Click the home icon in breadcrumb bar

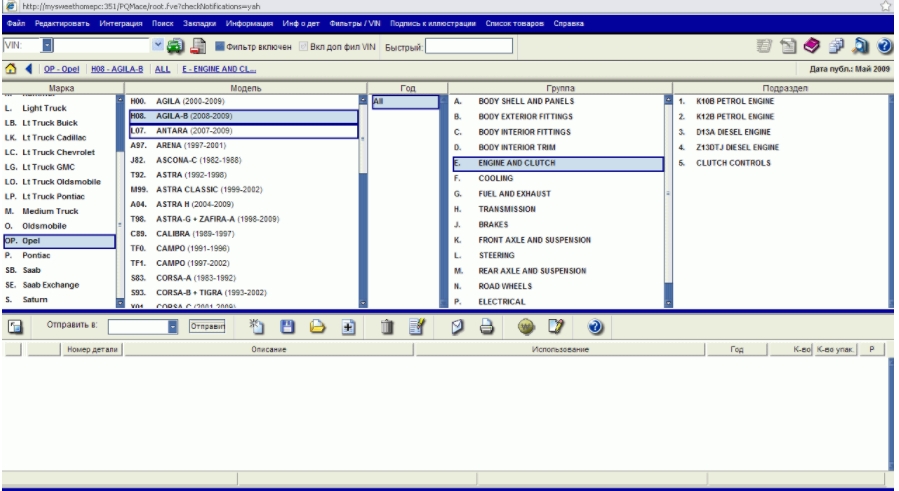tap(10, 69)
